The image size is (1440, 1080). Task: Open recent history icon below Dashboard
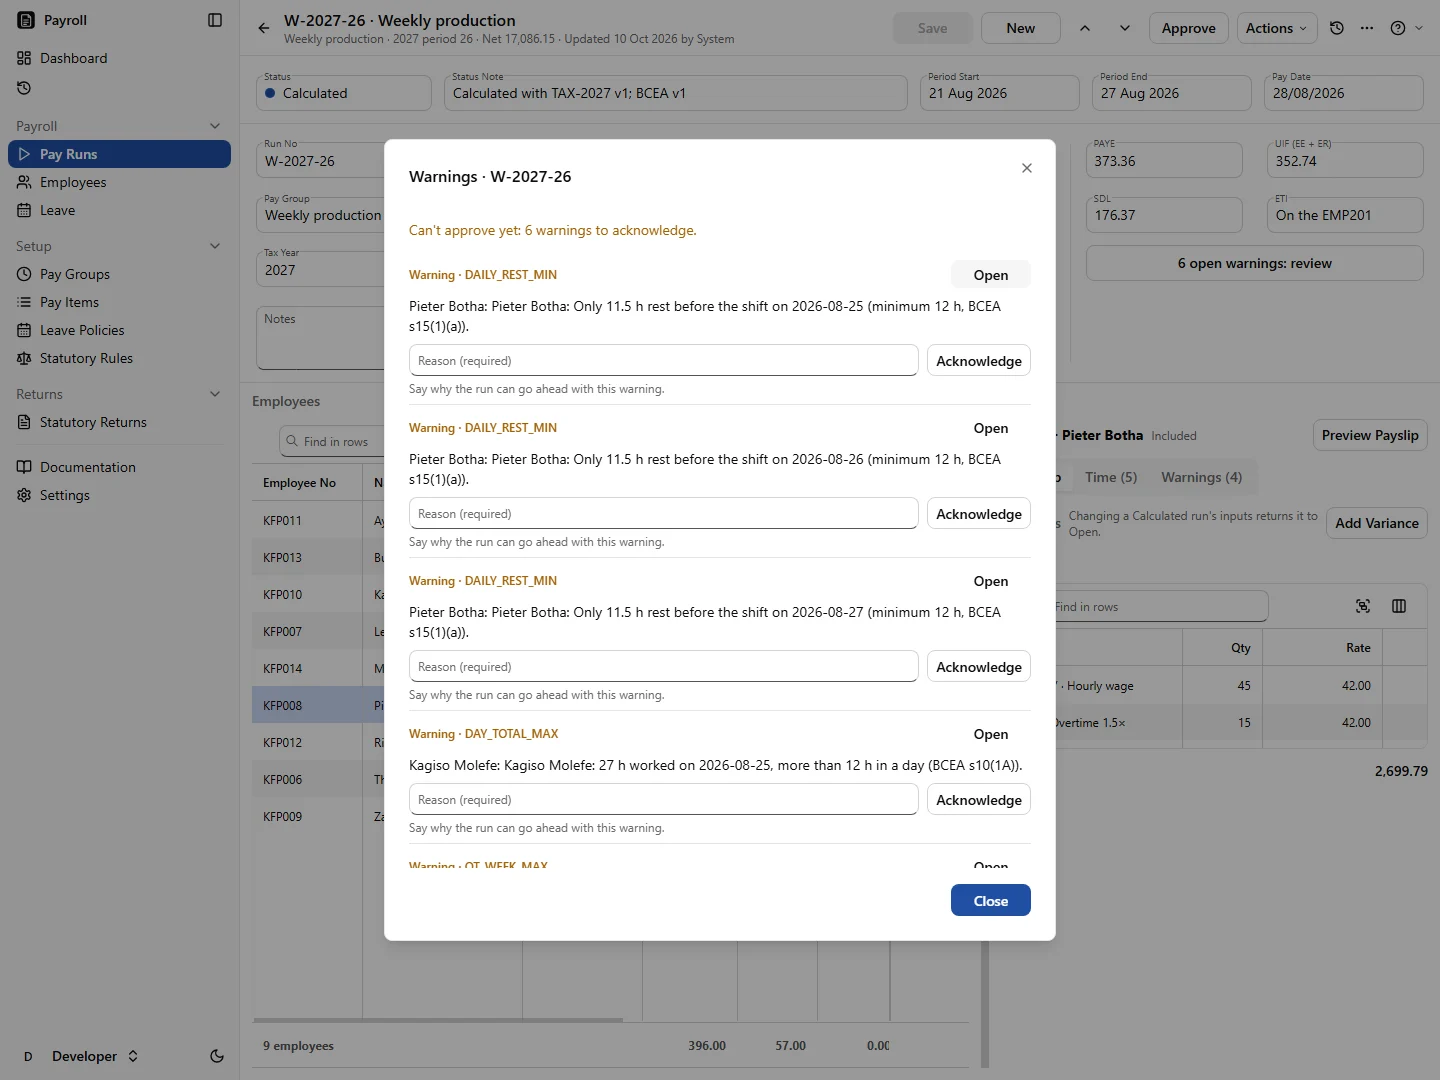(x=24, y=88)
